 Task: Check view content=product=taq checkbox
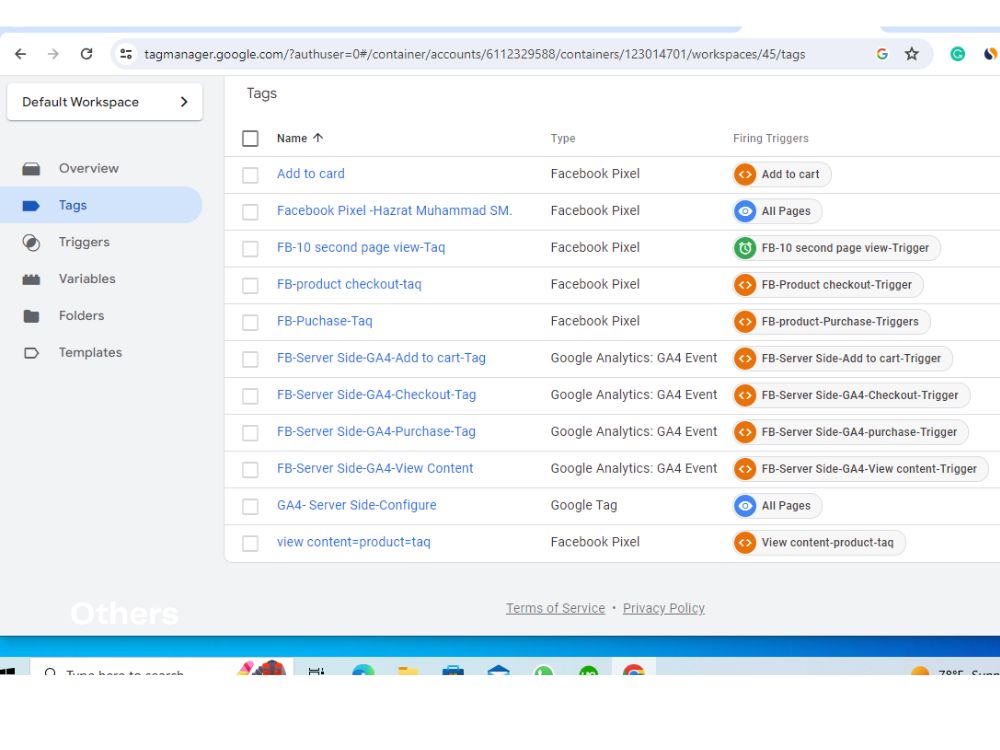(x=250, y=543)
